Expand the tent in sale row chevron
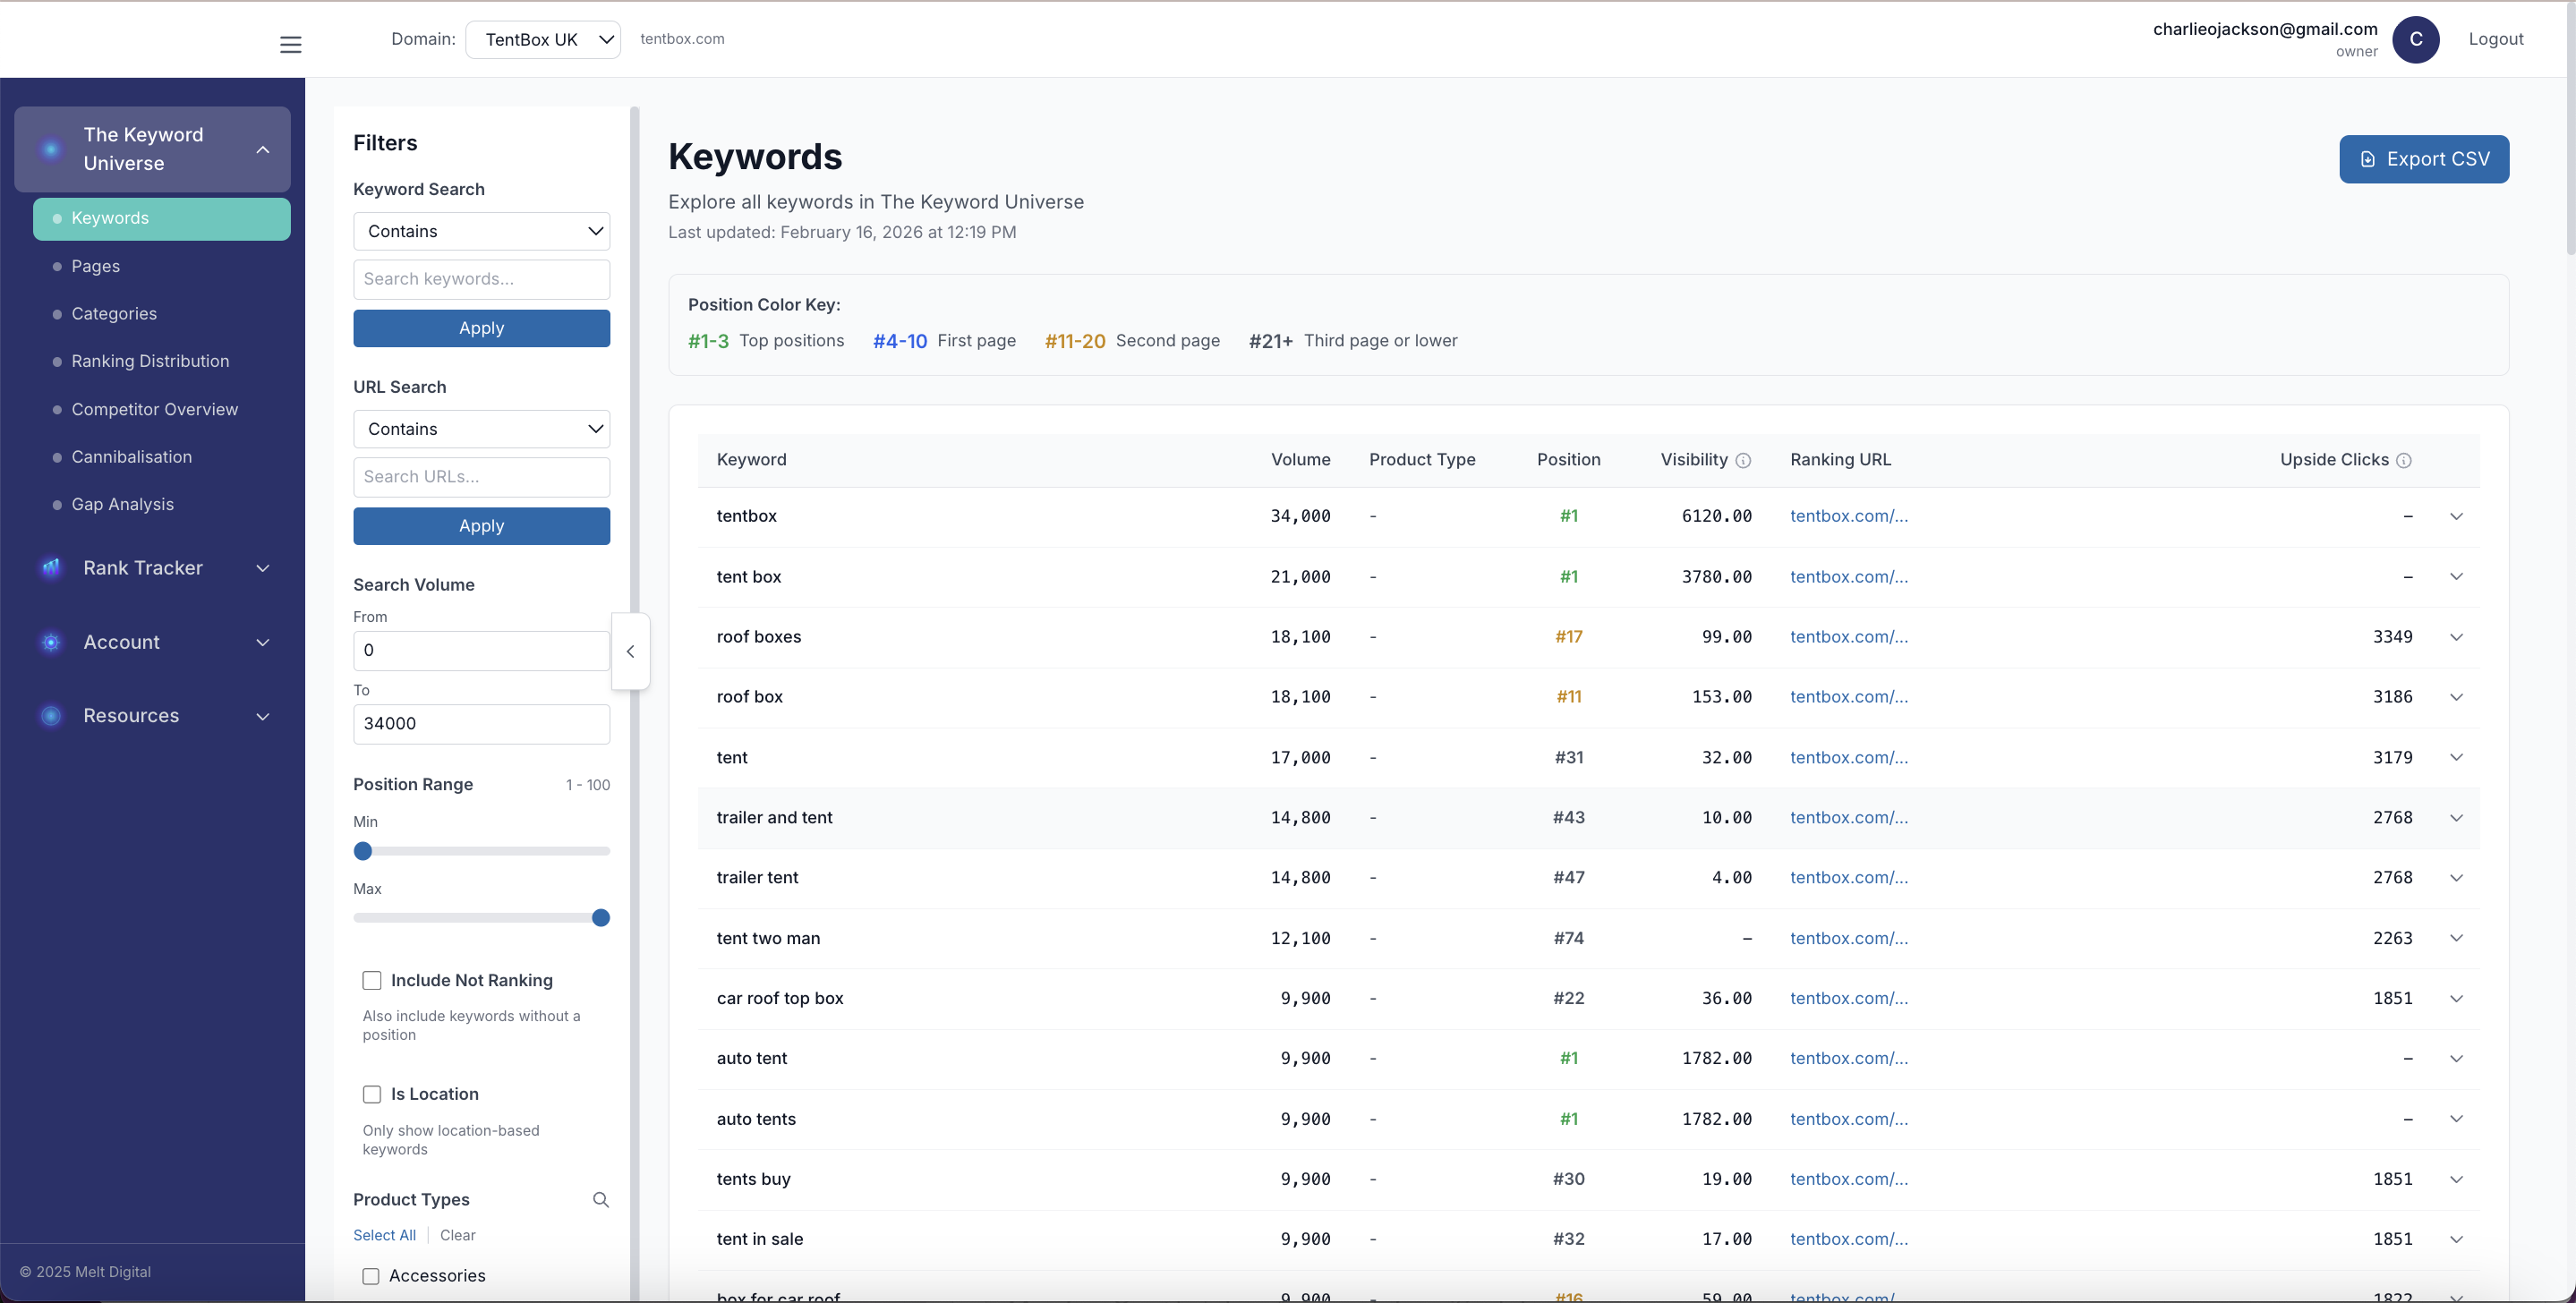The width and height of the screenshot is (2576, 1303). (x=2456, y=1239)
